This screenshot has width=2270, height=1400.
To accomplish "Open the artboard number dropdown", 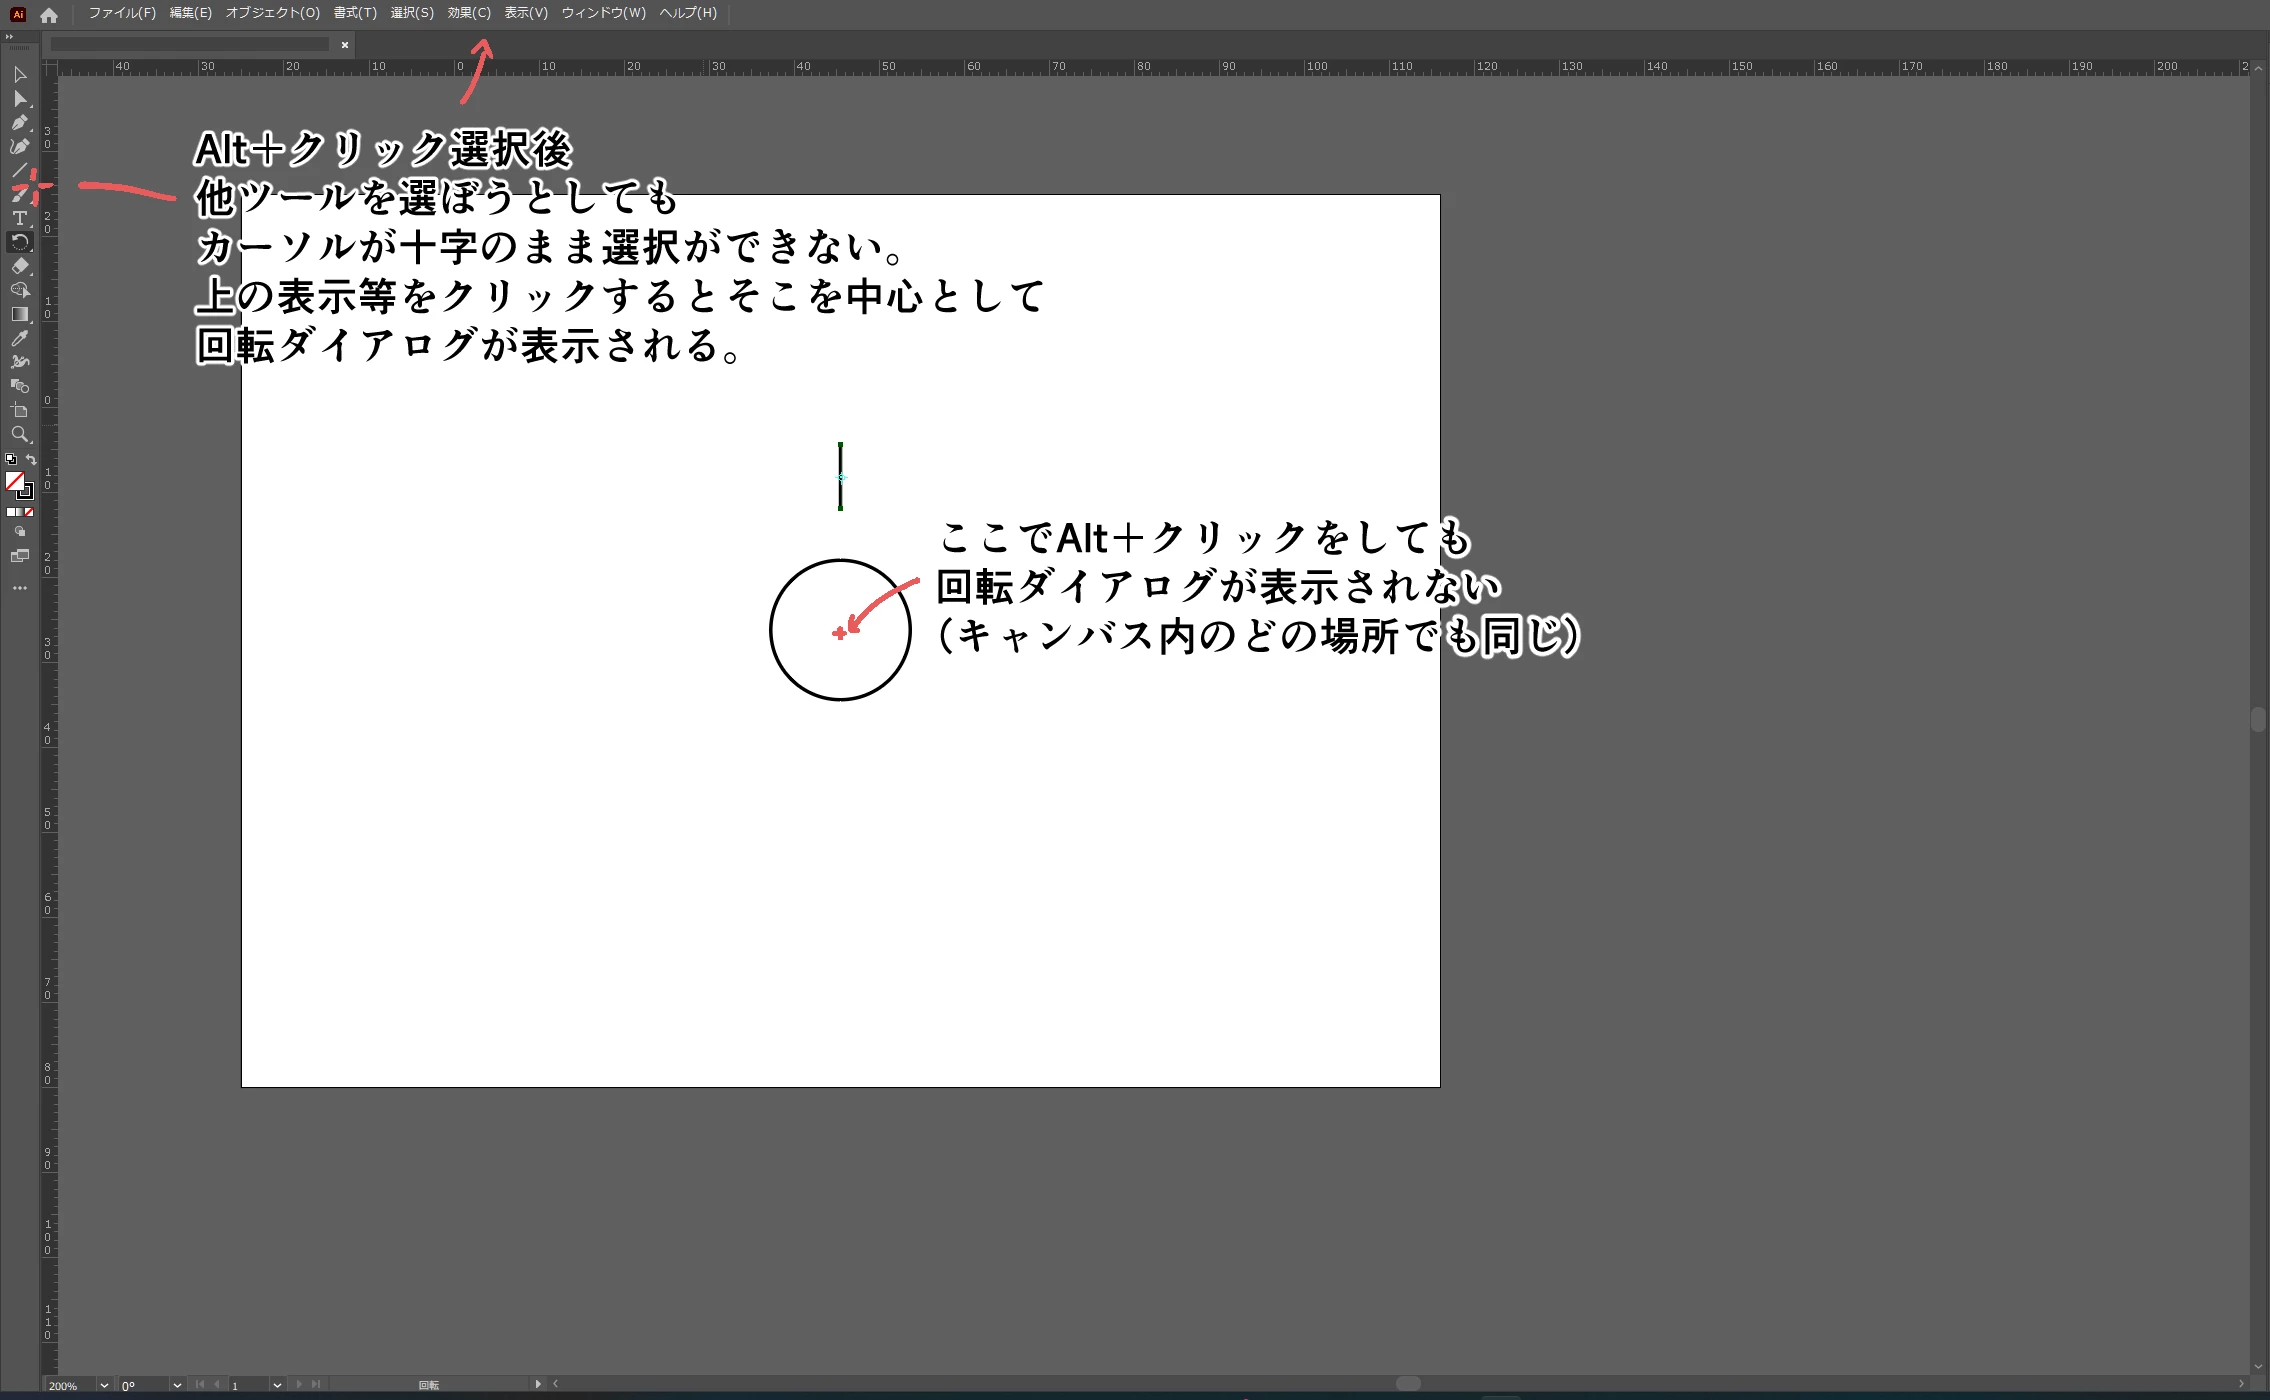I will (277, 1385).
